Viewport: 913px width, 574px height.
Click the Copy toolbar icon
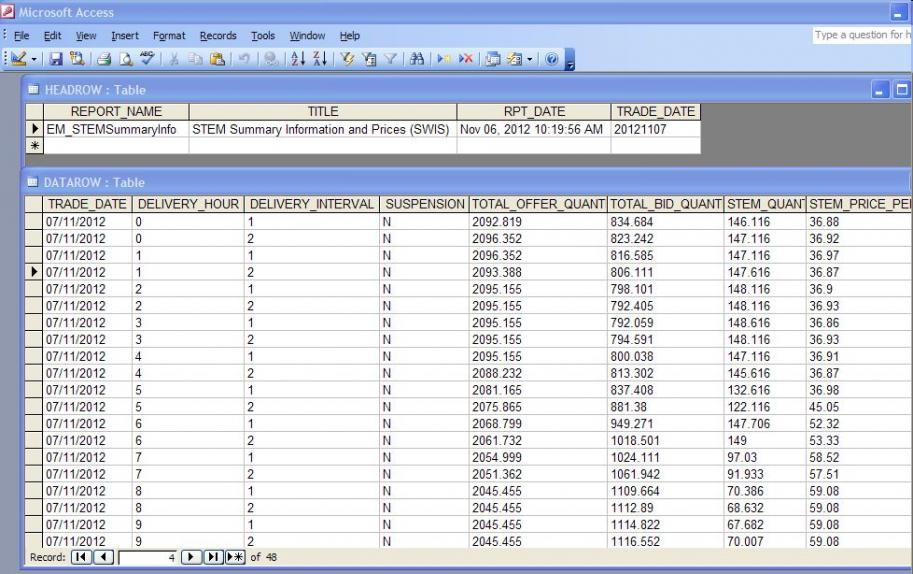pos(196,59)
